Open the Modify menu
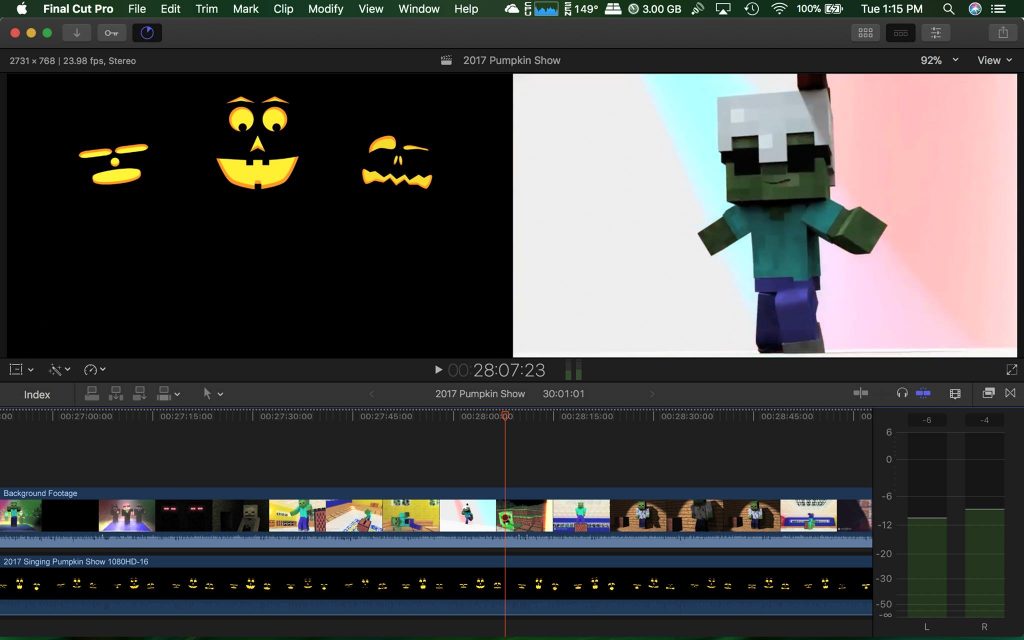This screenshot has height=640, width=1024. 325,9
